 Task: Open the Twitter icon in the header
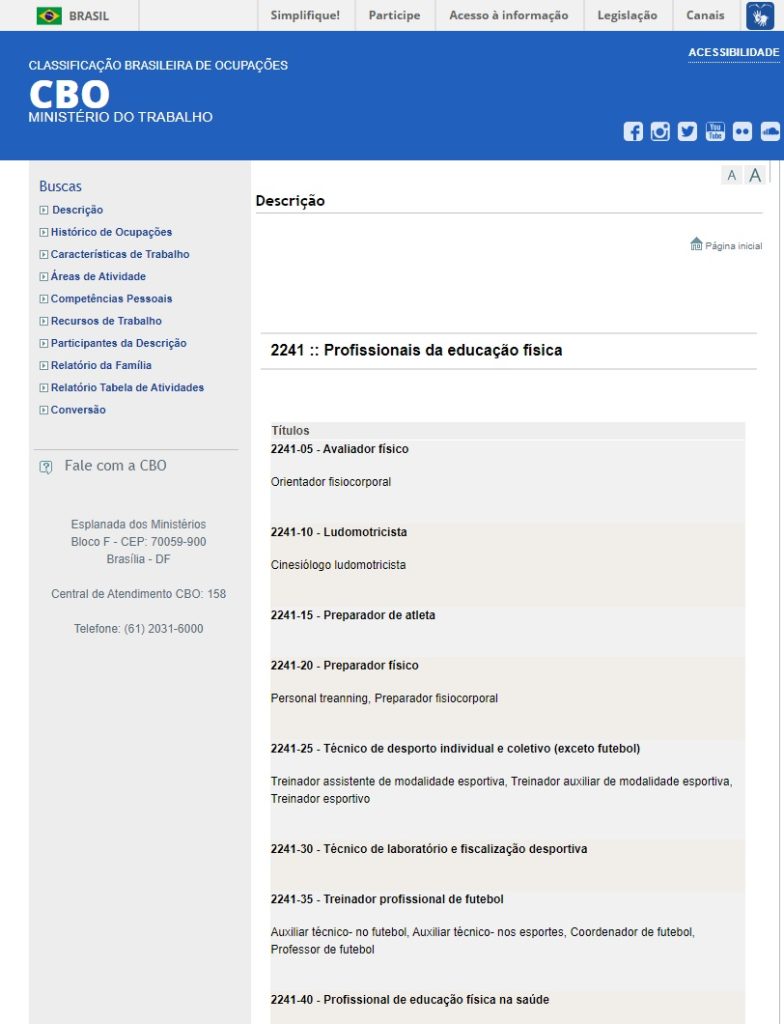(x=687, y=131)
